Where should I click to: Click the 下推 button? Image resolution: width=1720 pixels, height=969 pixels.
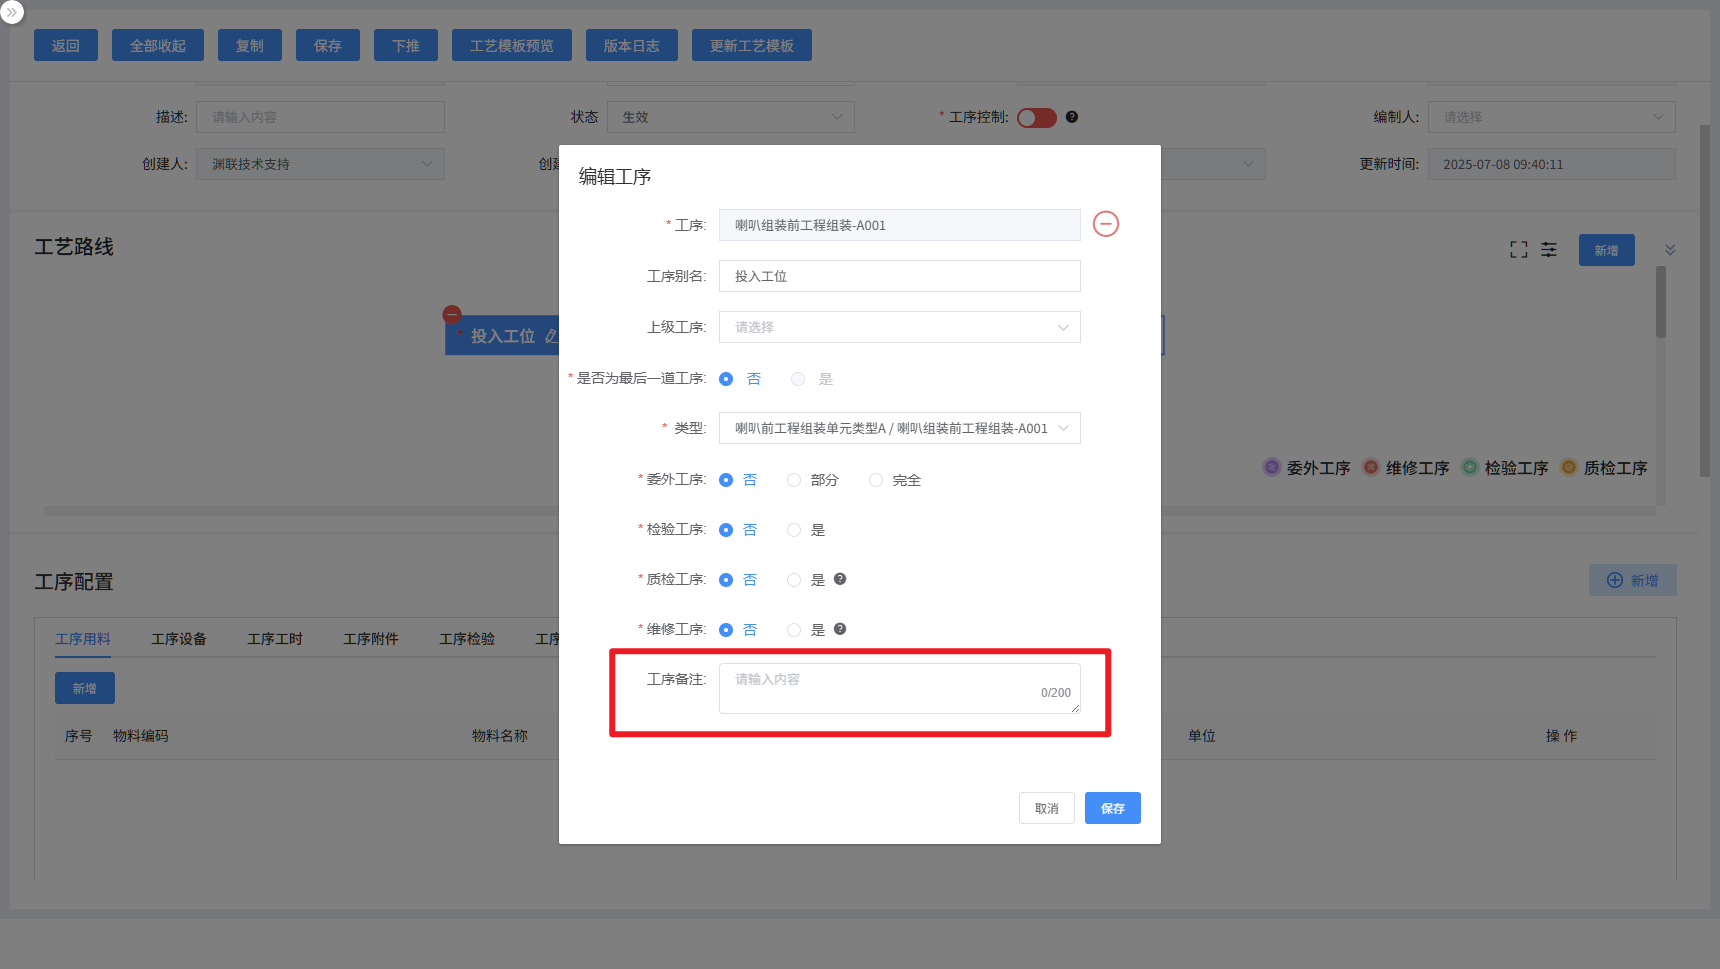[x=406, y=45]
